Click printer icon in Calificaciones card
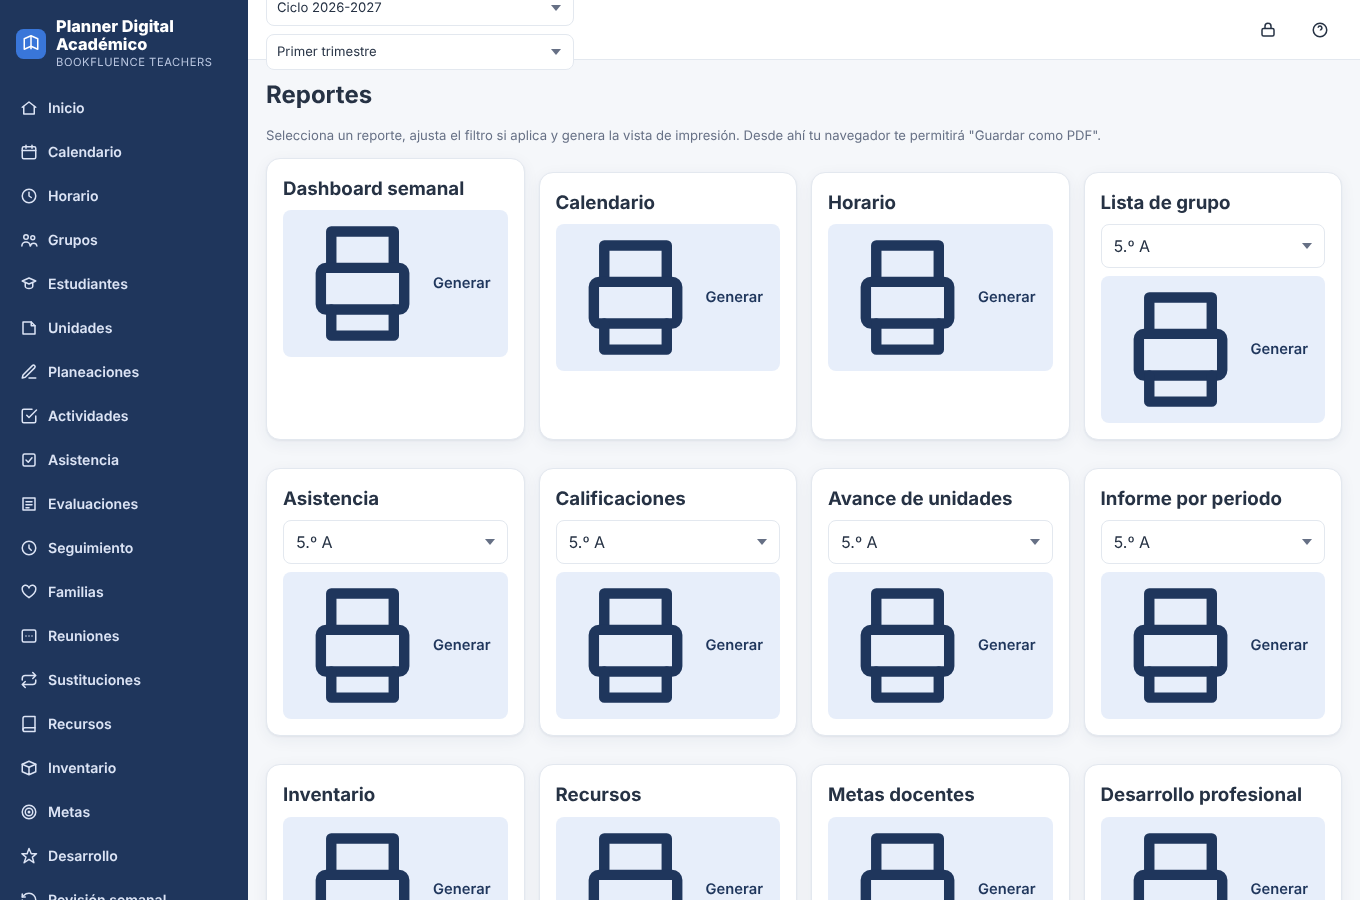This screenshot has width=1360, height=900. (x=635, y=645)
